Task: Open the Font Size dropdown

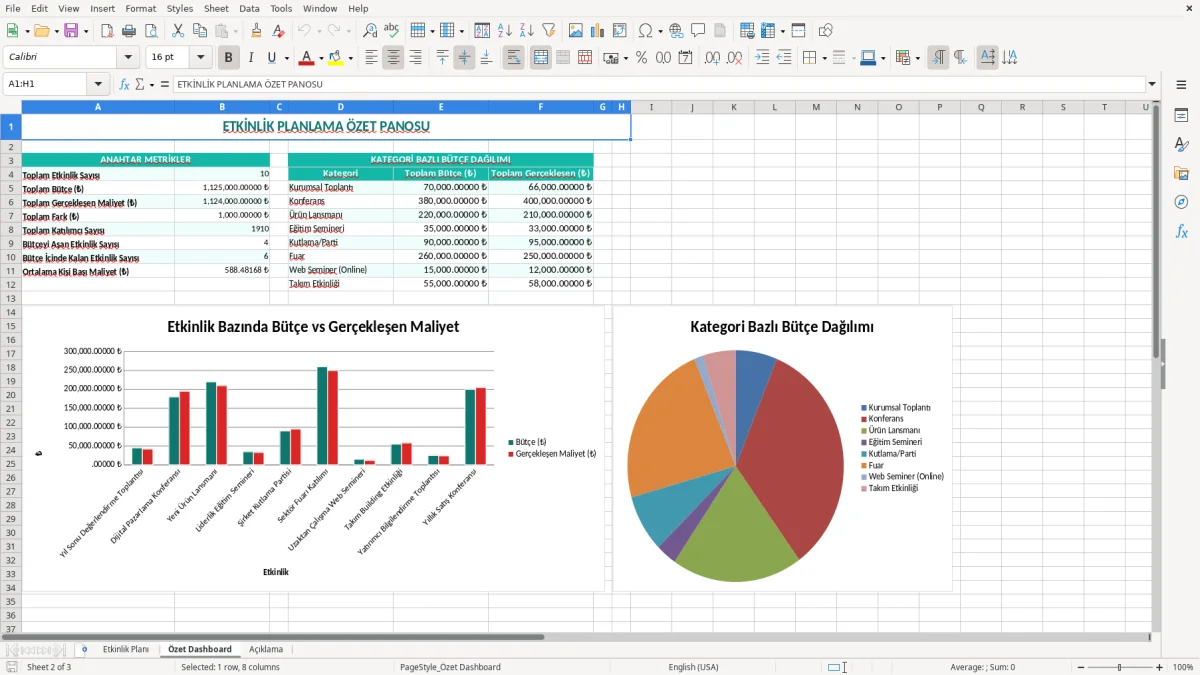Action: point(201,58)
